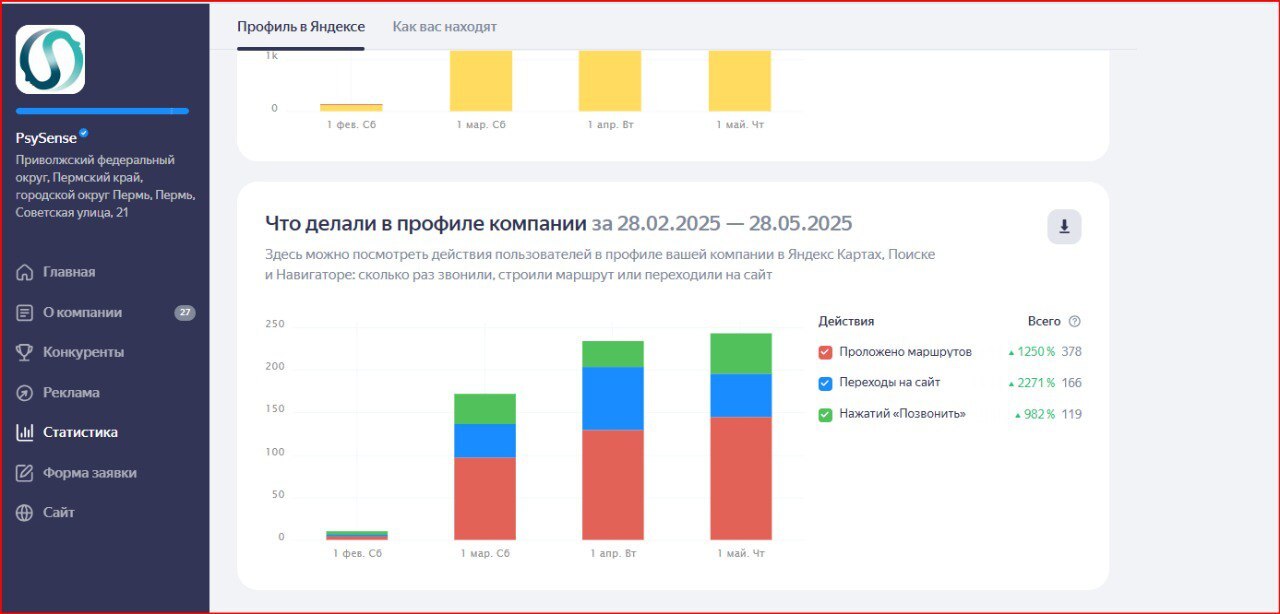
Task: Click the Реклама arrow icon
Action: tap(25, 392)
